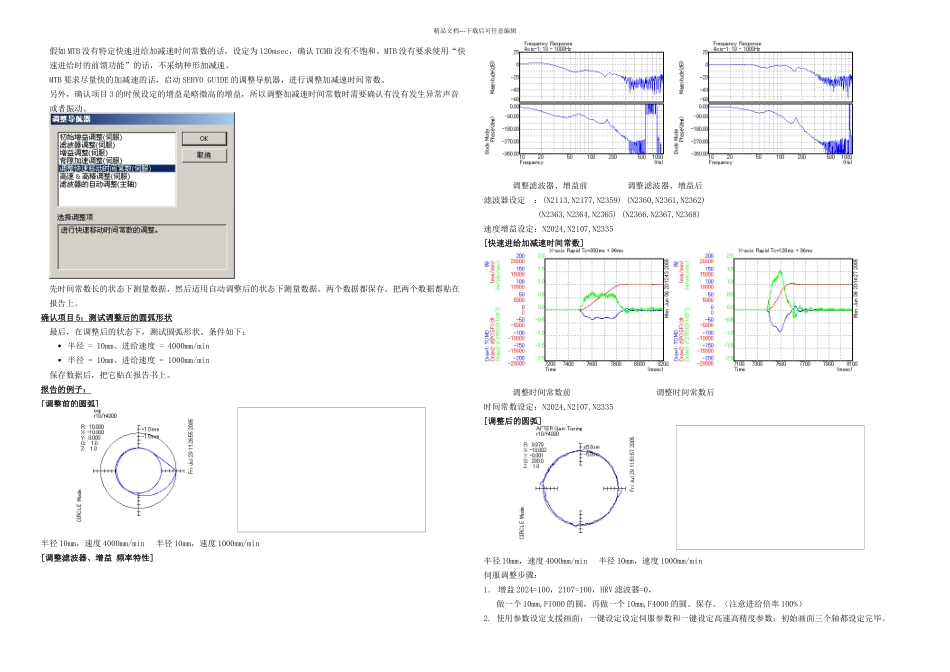Screen dimensions: 950x672
Task: Click the left Frequency Response Bode plot
Action: [x=576, y=103]
